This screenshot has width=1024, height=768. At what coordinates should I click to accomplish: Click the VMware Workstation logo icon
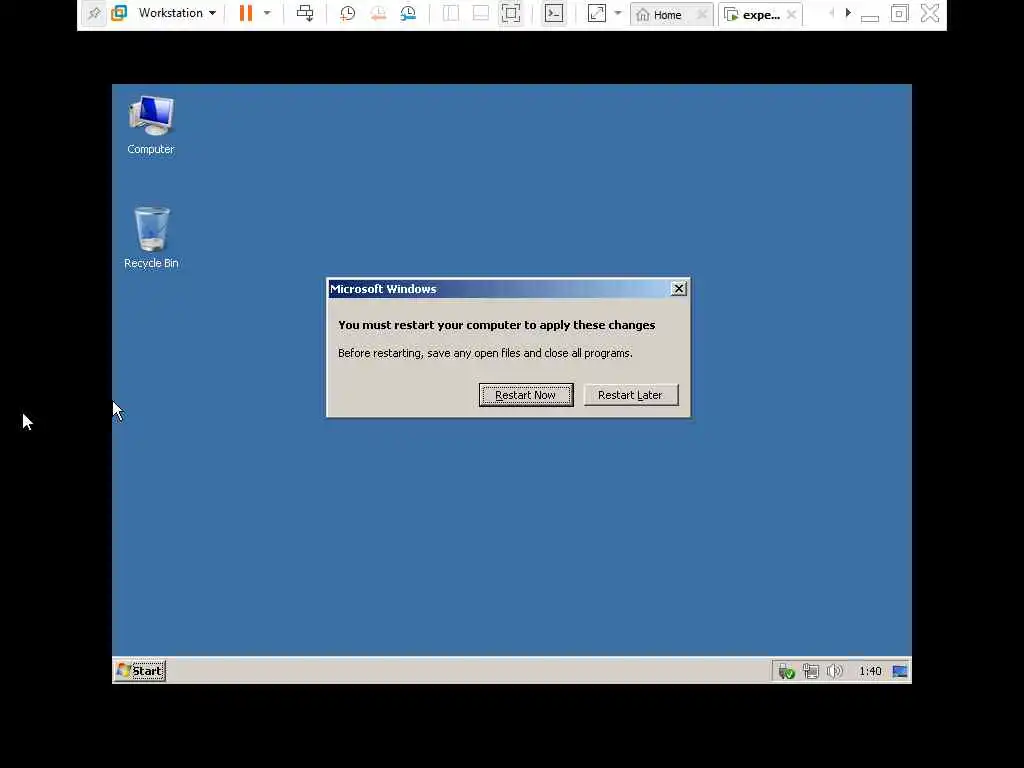(x=119, y=14)
